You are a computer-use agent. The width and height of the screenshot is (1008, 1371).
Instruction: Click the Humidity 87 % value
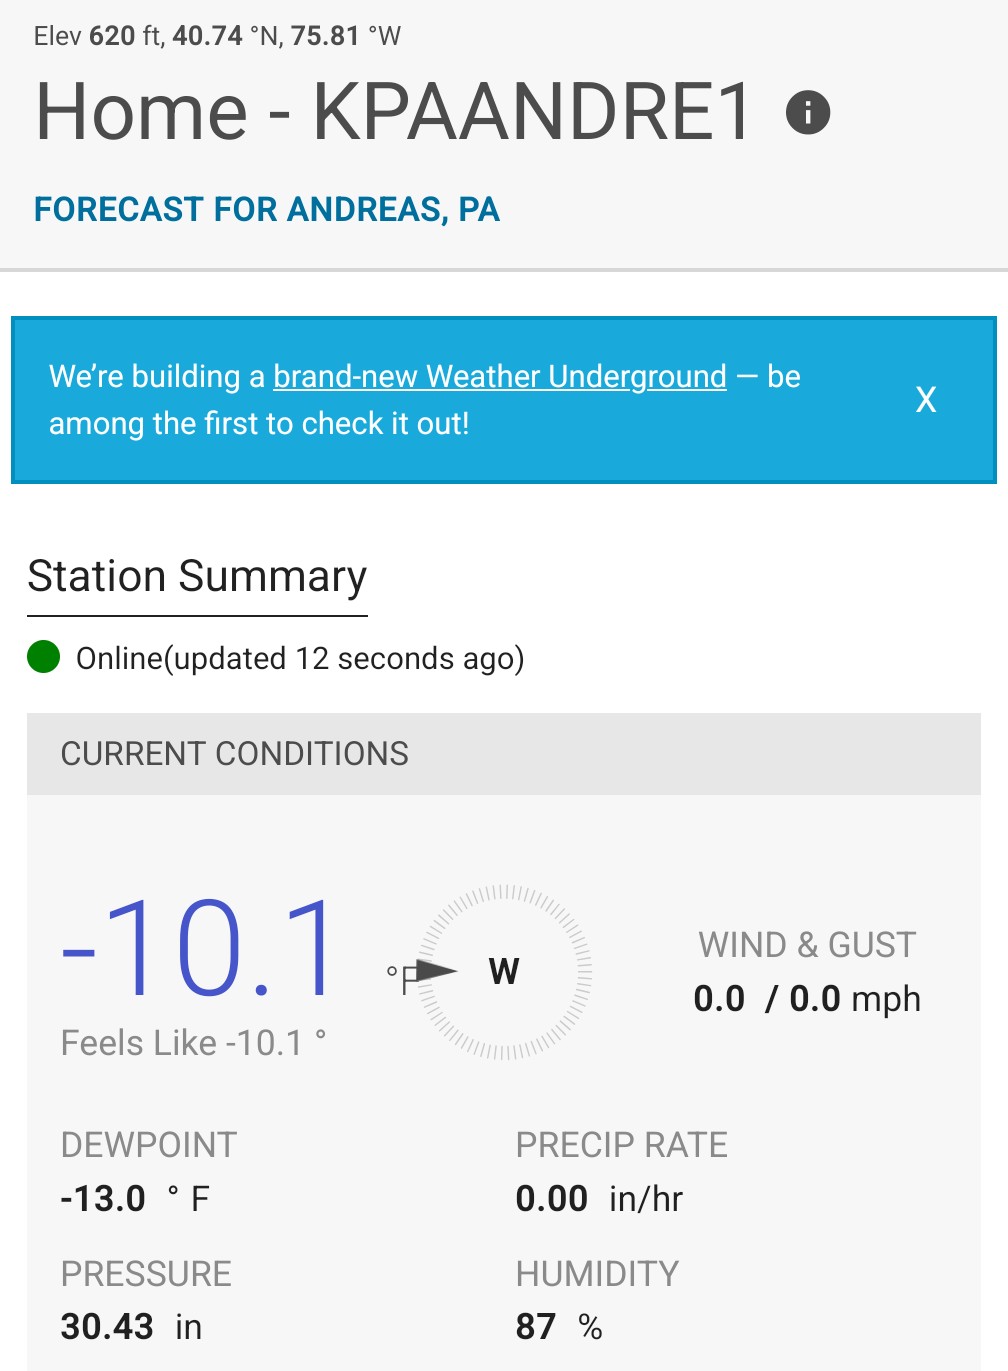coord(559,1327)
